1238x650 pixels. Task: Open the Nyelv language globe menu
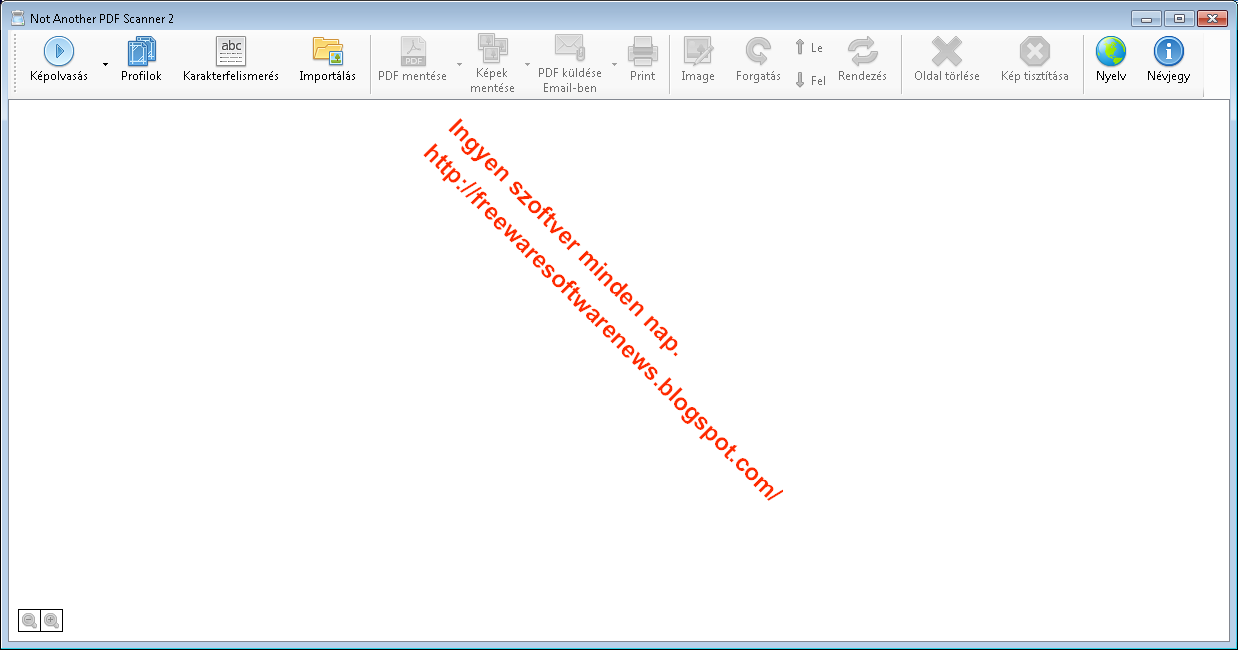pyautogui.click(x=1110, y=61)
